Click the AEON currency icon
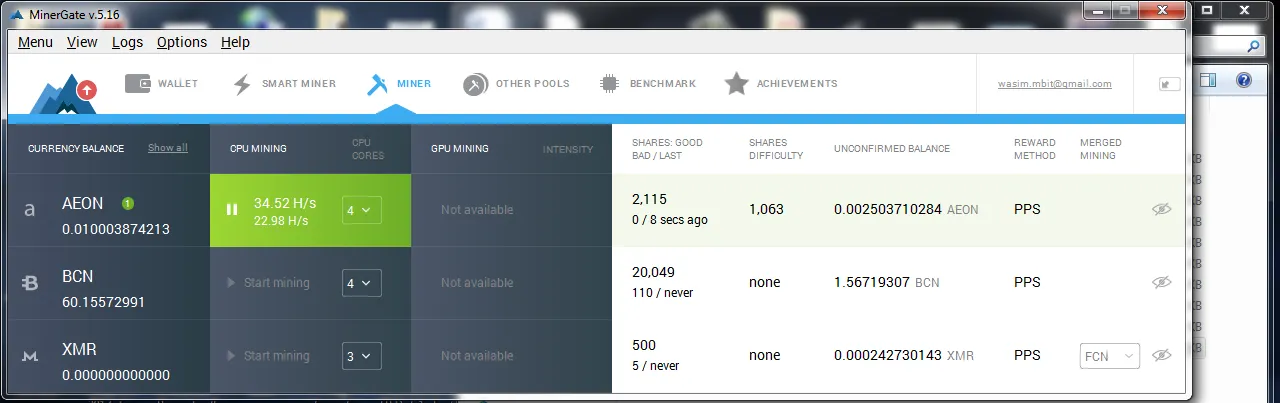 pos(30,211)
